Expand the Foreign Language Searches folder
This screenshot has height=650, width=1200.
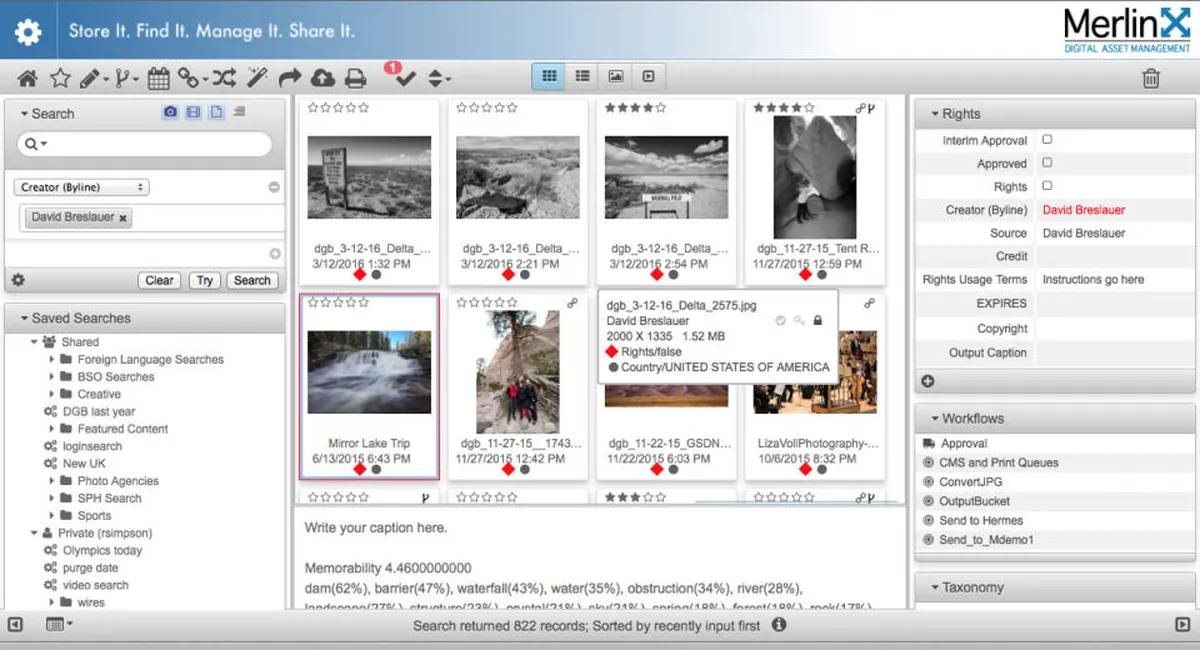(53, 360)
